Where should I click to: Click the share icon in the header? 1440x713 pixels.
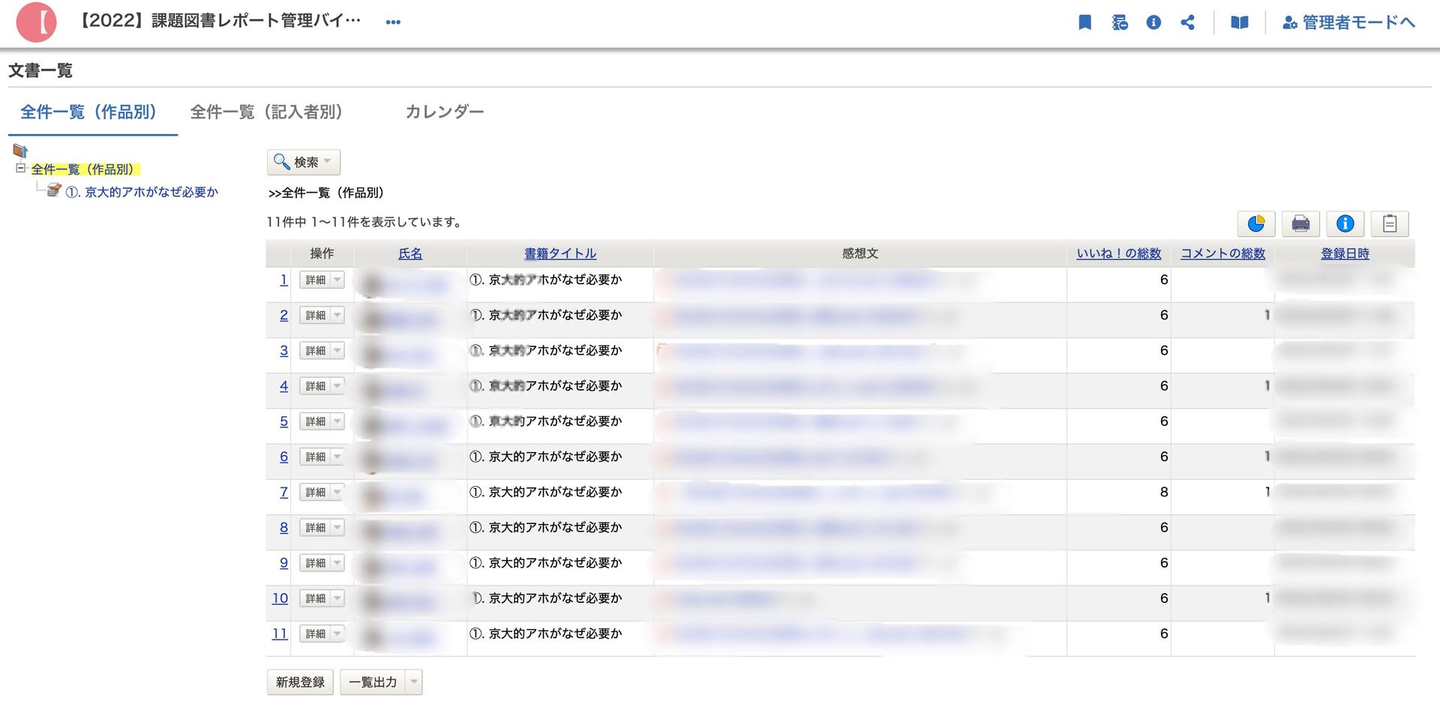coord(1188,22)
